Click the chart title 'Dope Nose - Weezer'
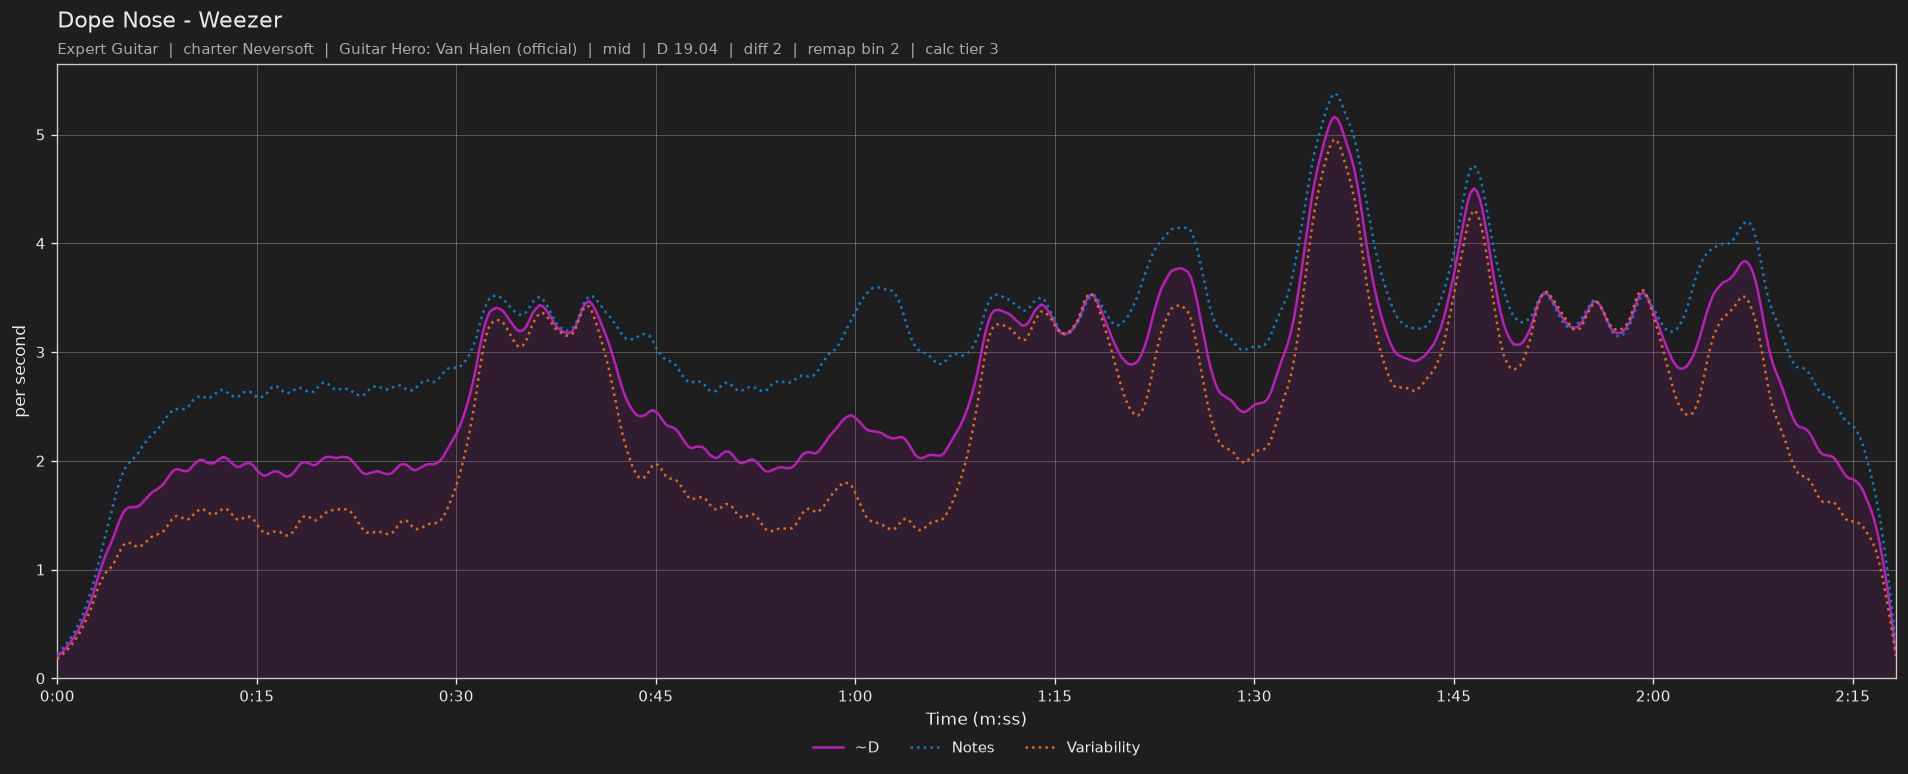The width and height of the screenshot is (1908, 774). (x=169, y=20)
